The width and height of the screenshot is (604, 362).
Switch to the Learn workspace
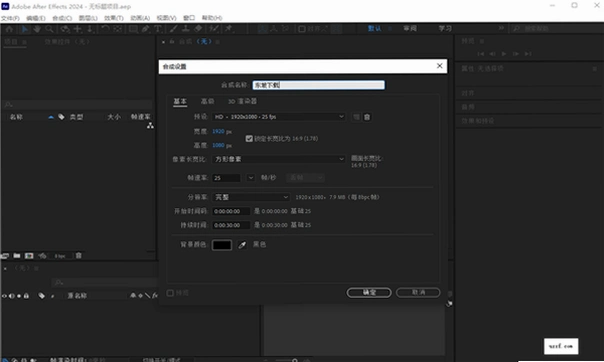click(x=445, y=29)
